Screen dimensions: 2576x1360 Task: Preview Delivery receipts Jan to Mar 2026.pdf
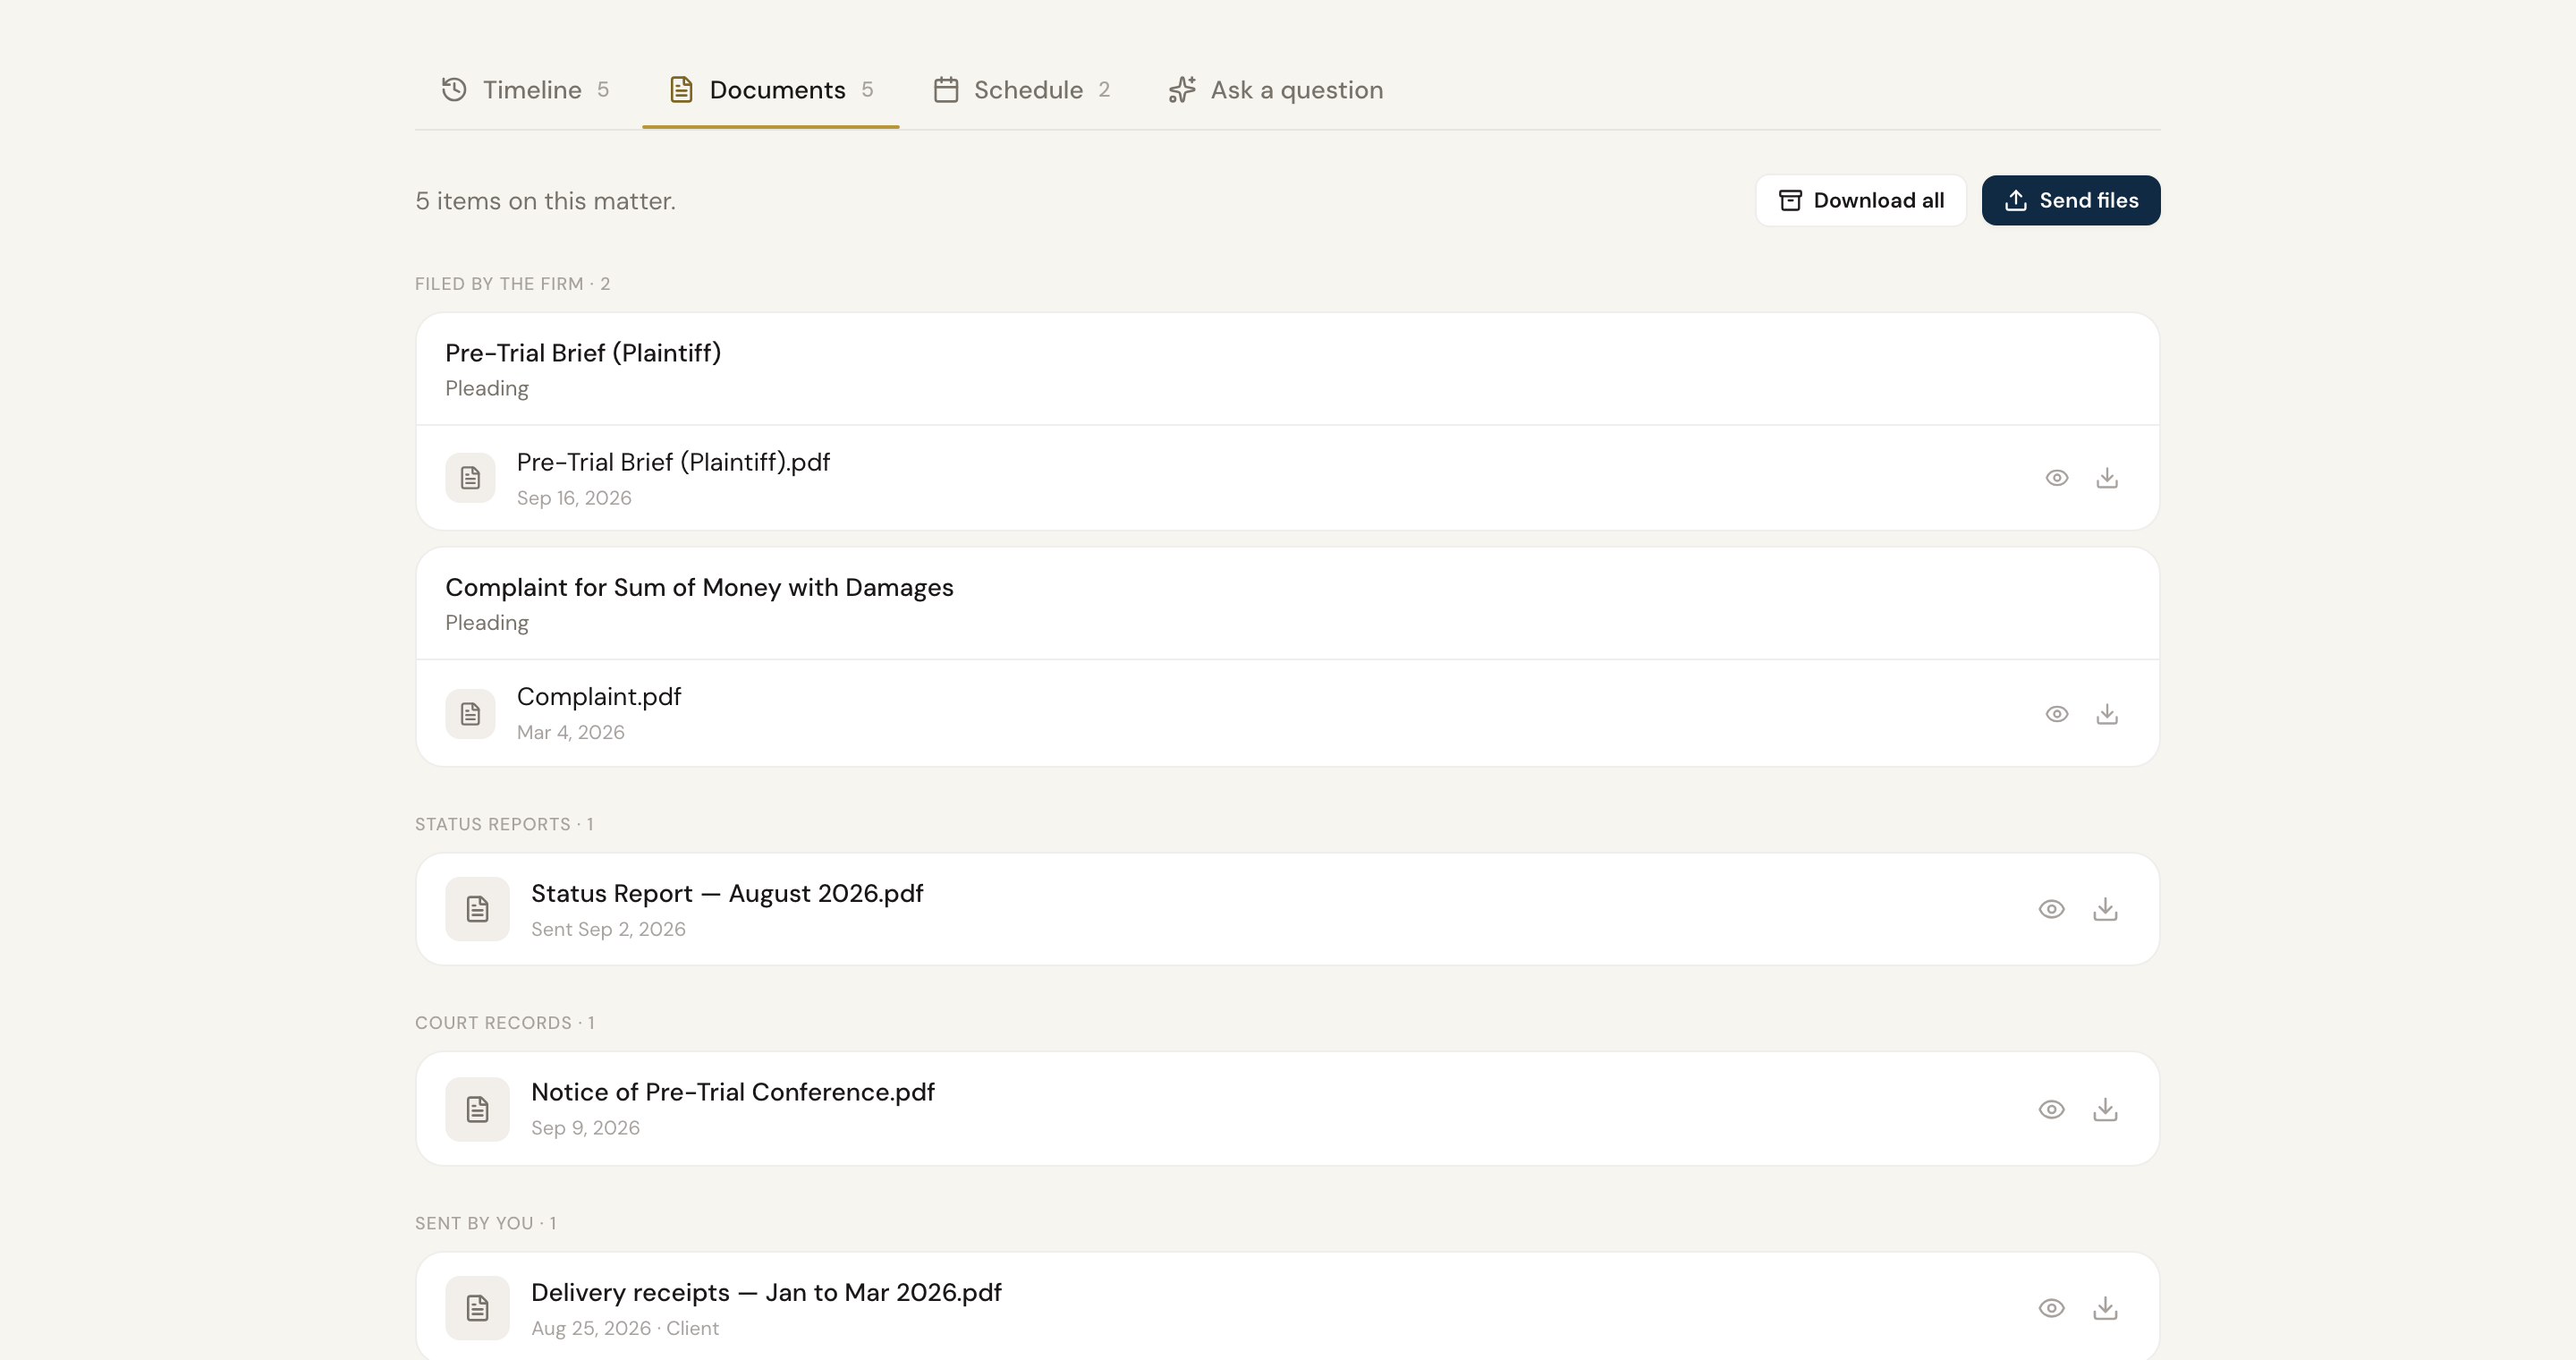tap(2051, 1308)
